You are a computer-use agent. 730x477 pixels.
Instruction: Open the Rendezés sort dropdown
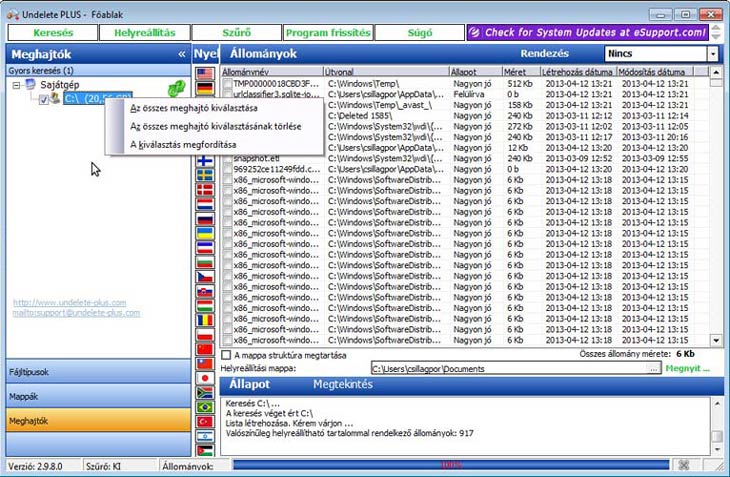(712, 54)
